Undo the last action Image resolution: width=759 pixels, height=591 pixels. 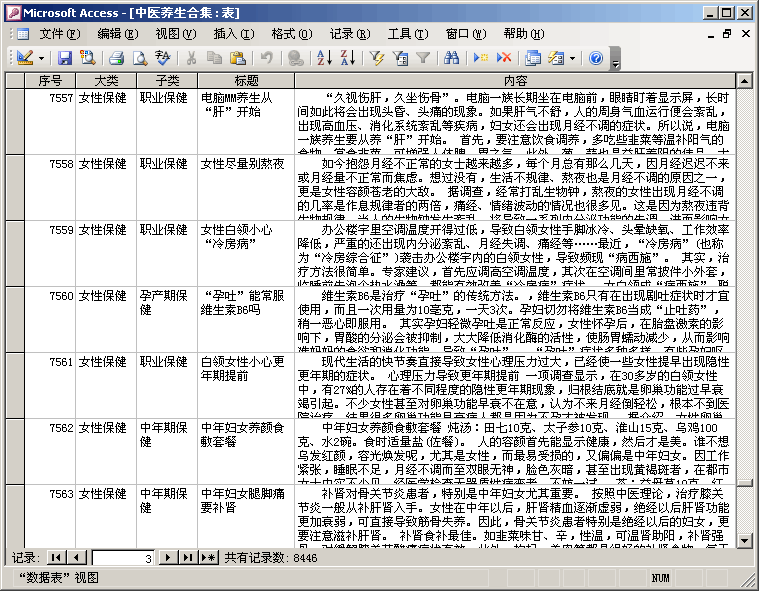[267, 58]
